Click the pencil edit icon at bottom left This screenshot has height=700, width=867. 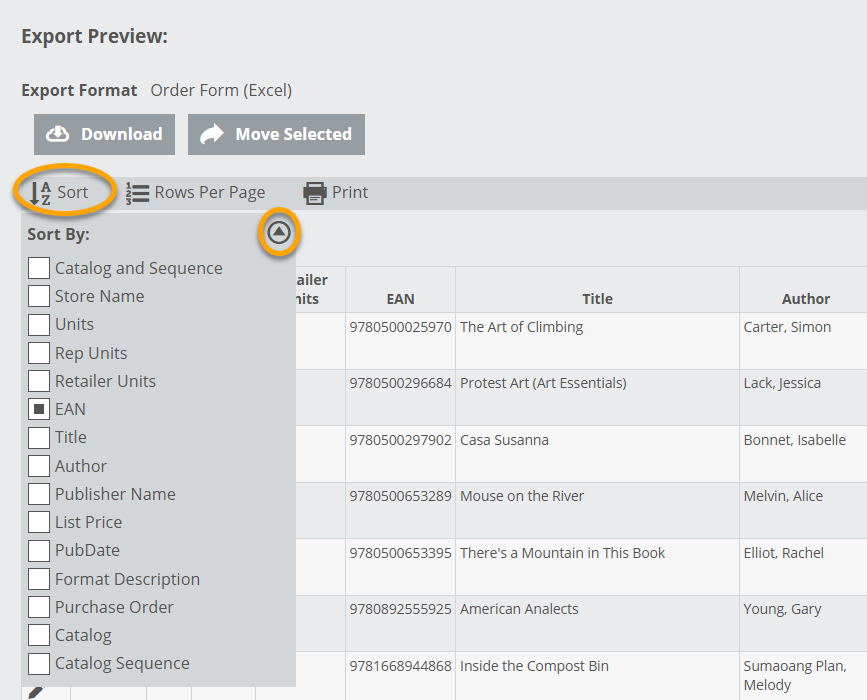(x=35, y=692)
